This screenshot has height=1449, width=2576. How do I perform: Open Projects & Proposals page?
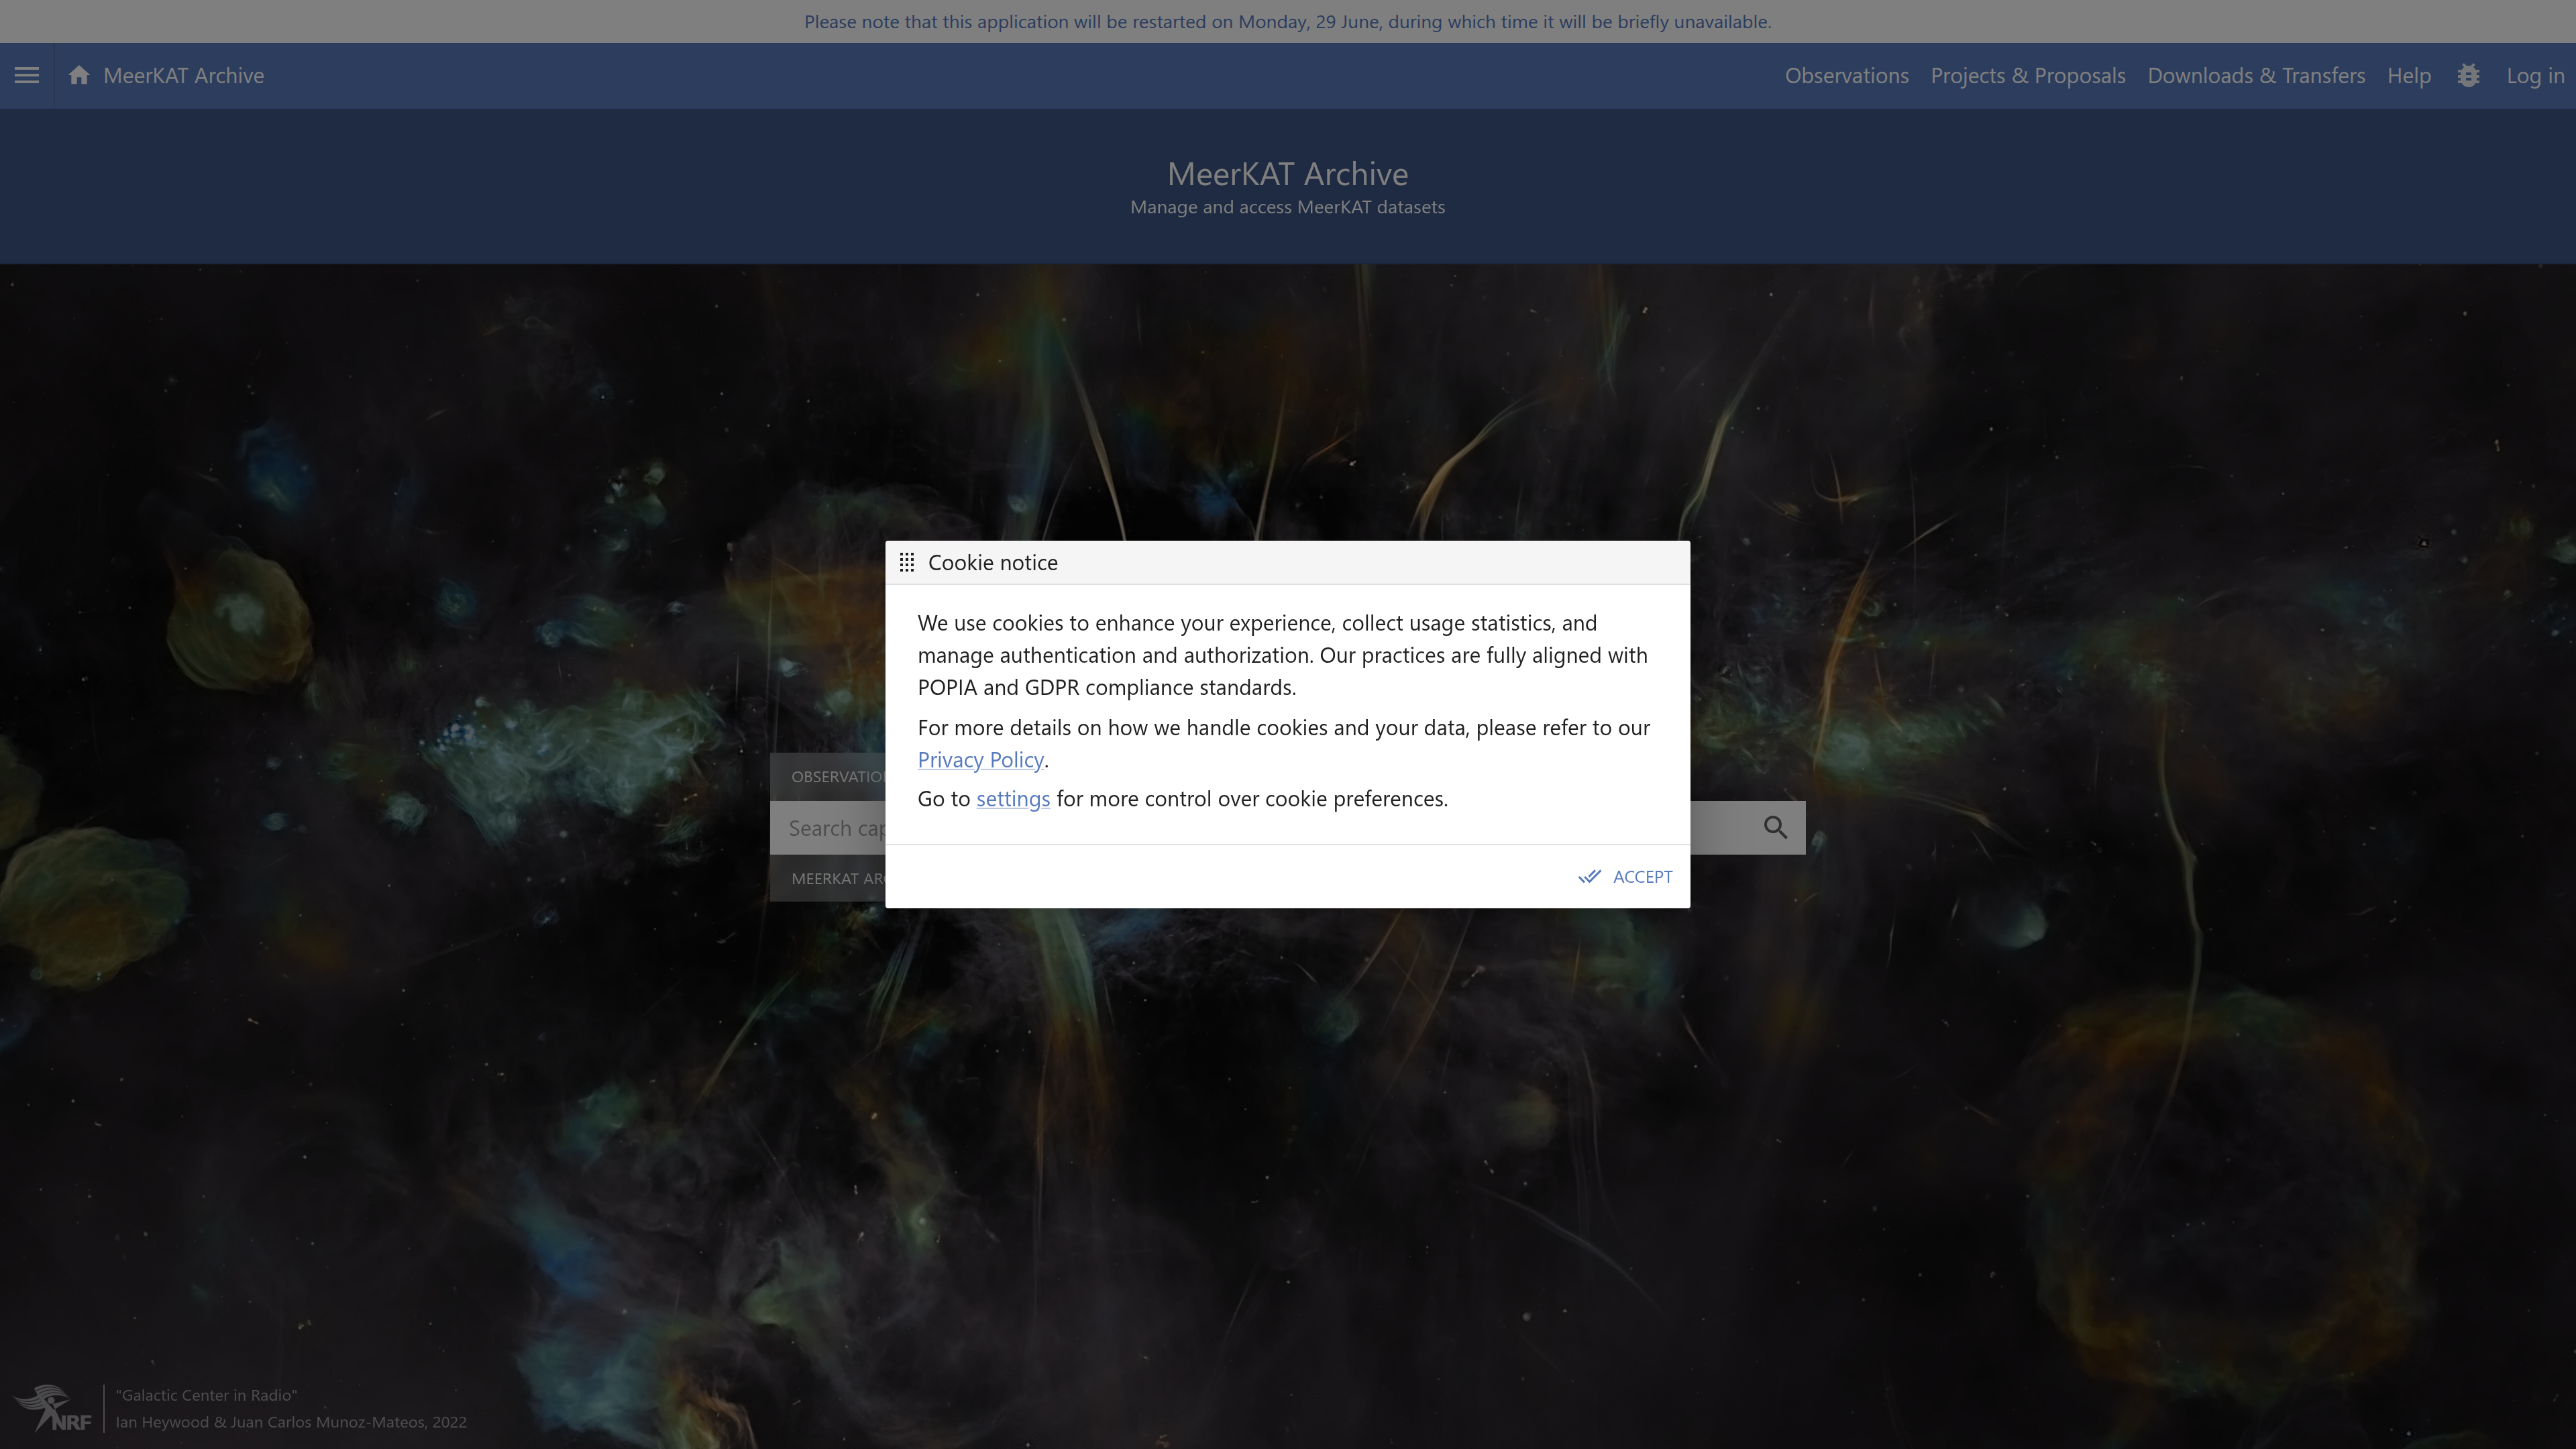pos(2027,76)
